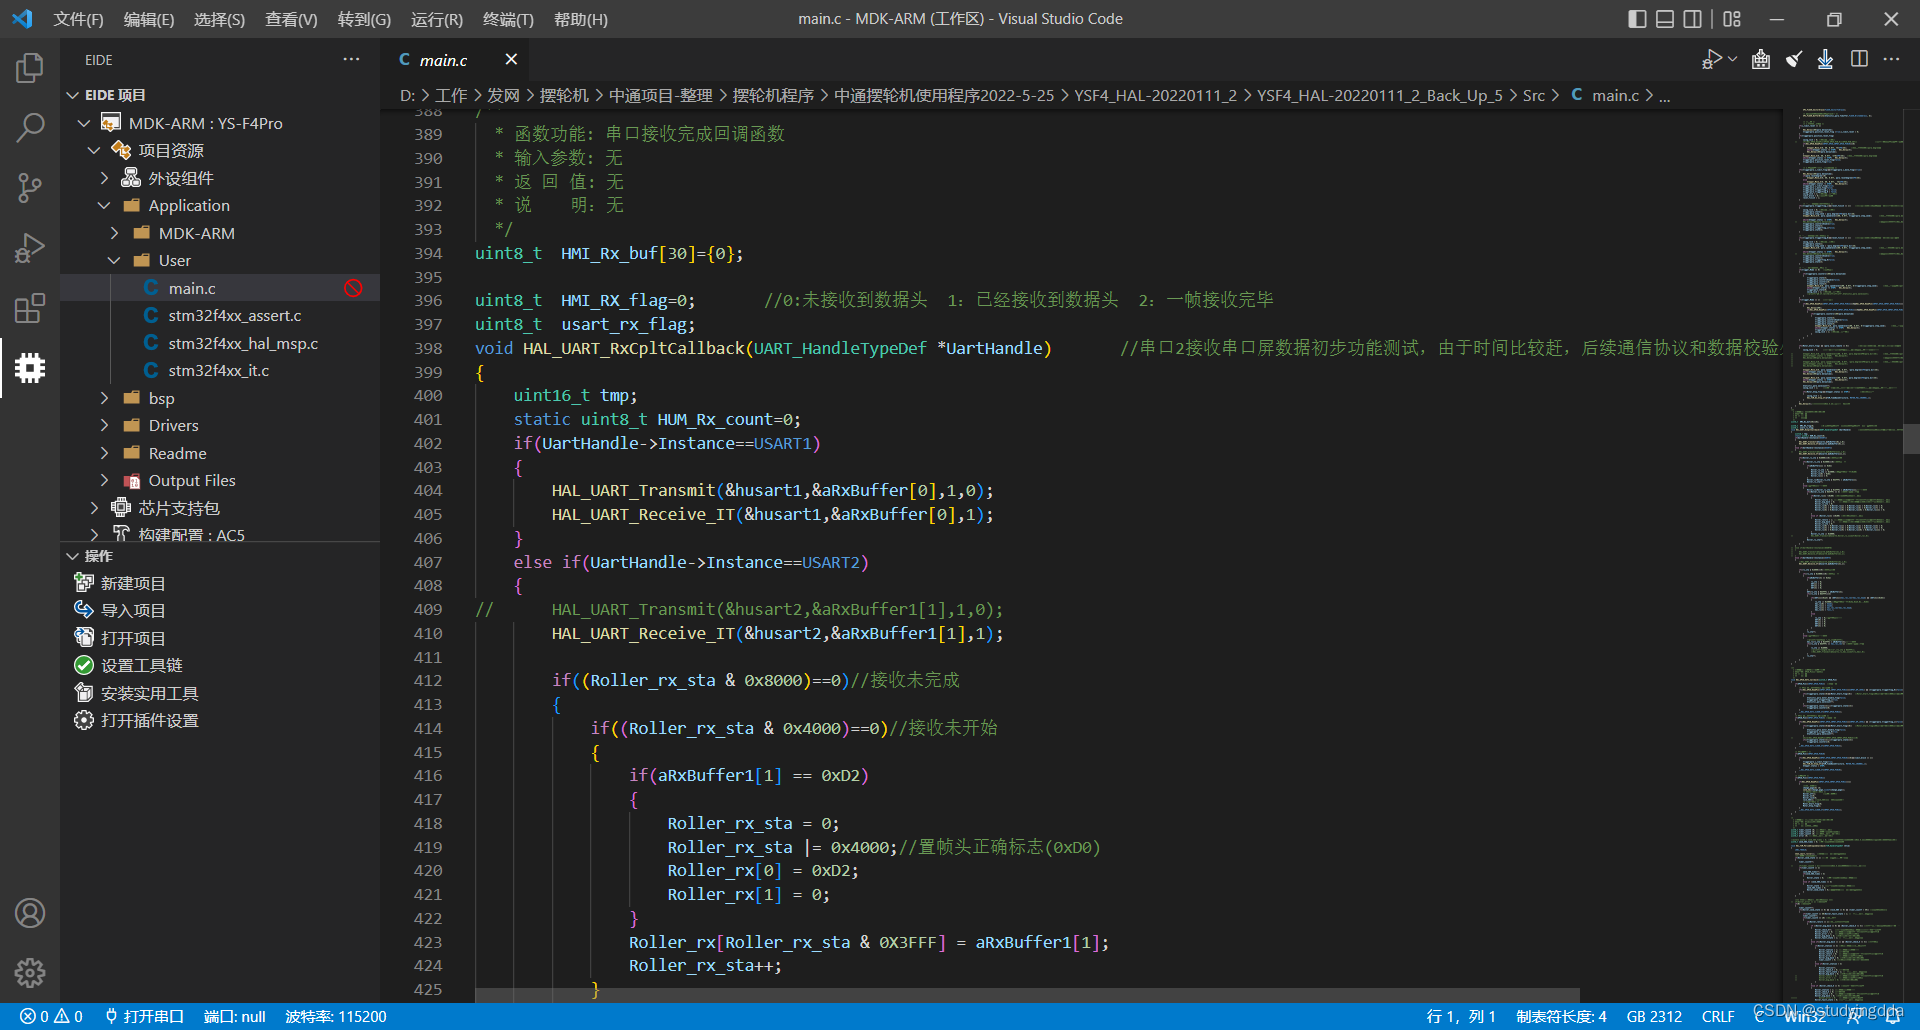The image size is (1920, 1030).
Task: Expand the 芯片支持包 node
Action: click(x=94, y=508)
